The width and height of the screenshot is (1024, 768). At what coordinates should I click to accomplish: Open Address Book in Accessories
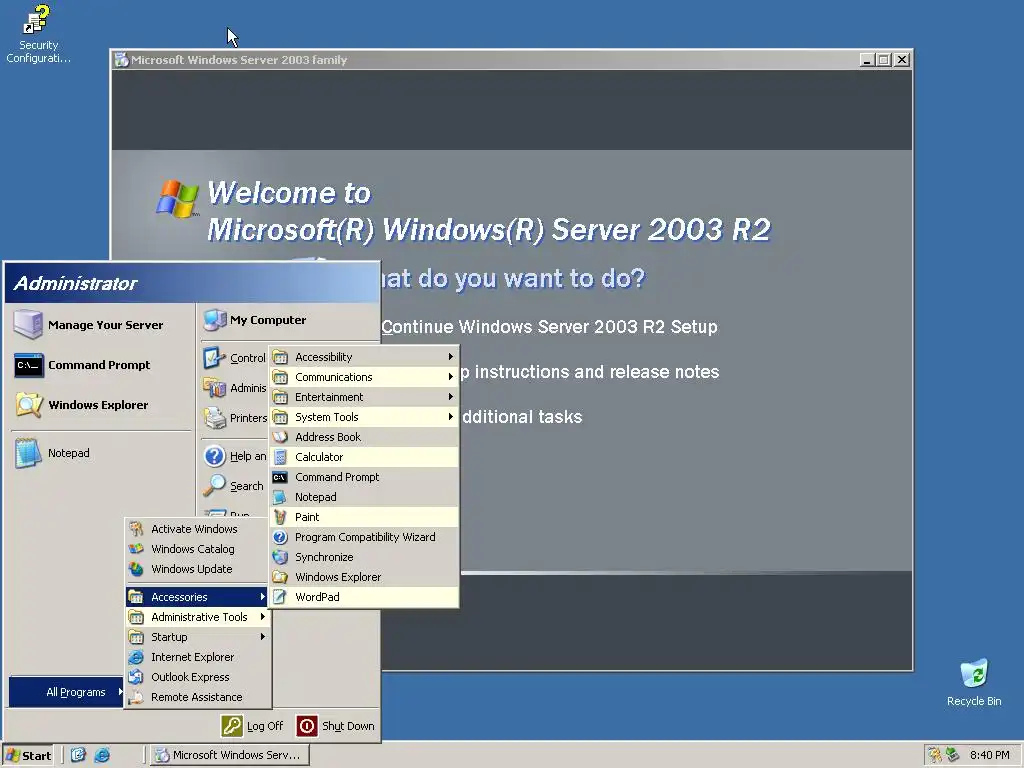364,437
